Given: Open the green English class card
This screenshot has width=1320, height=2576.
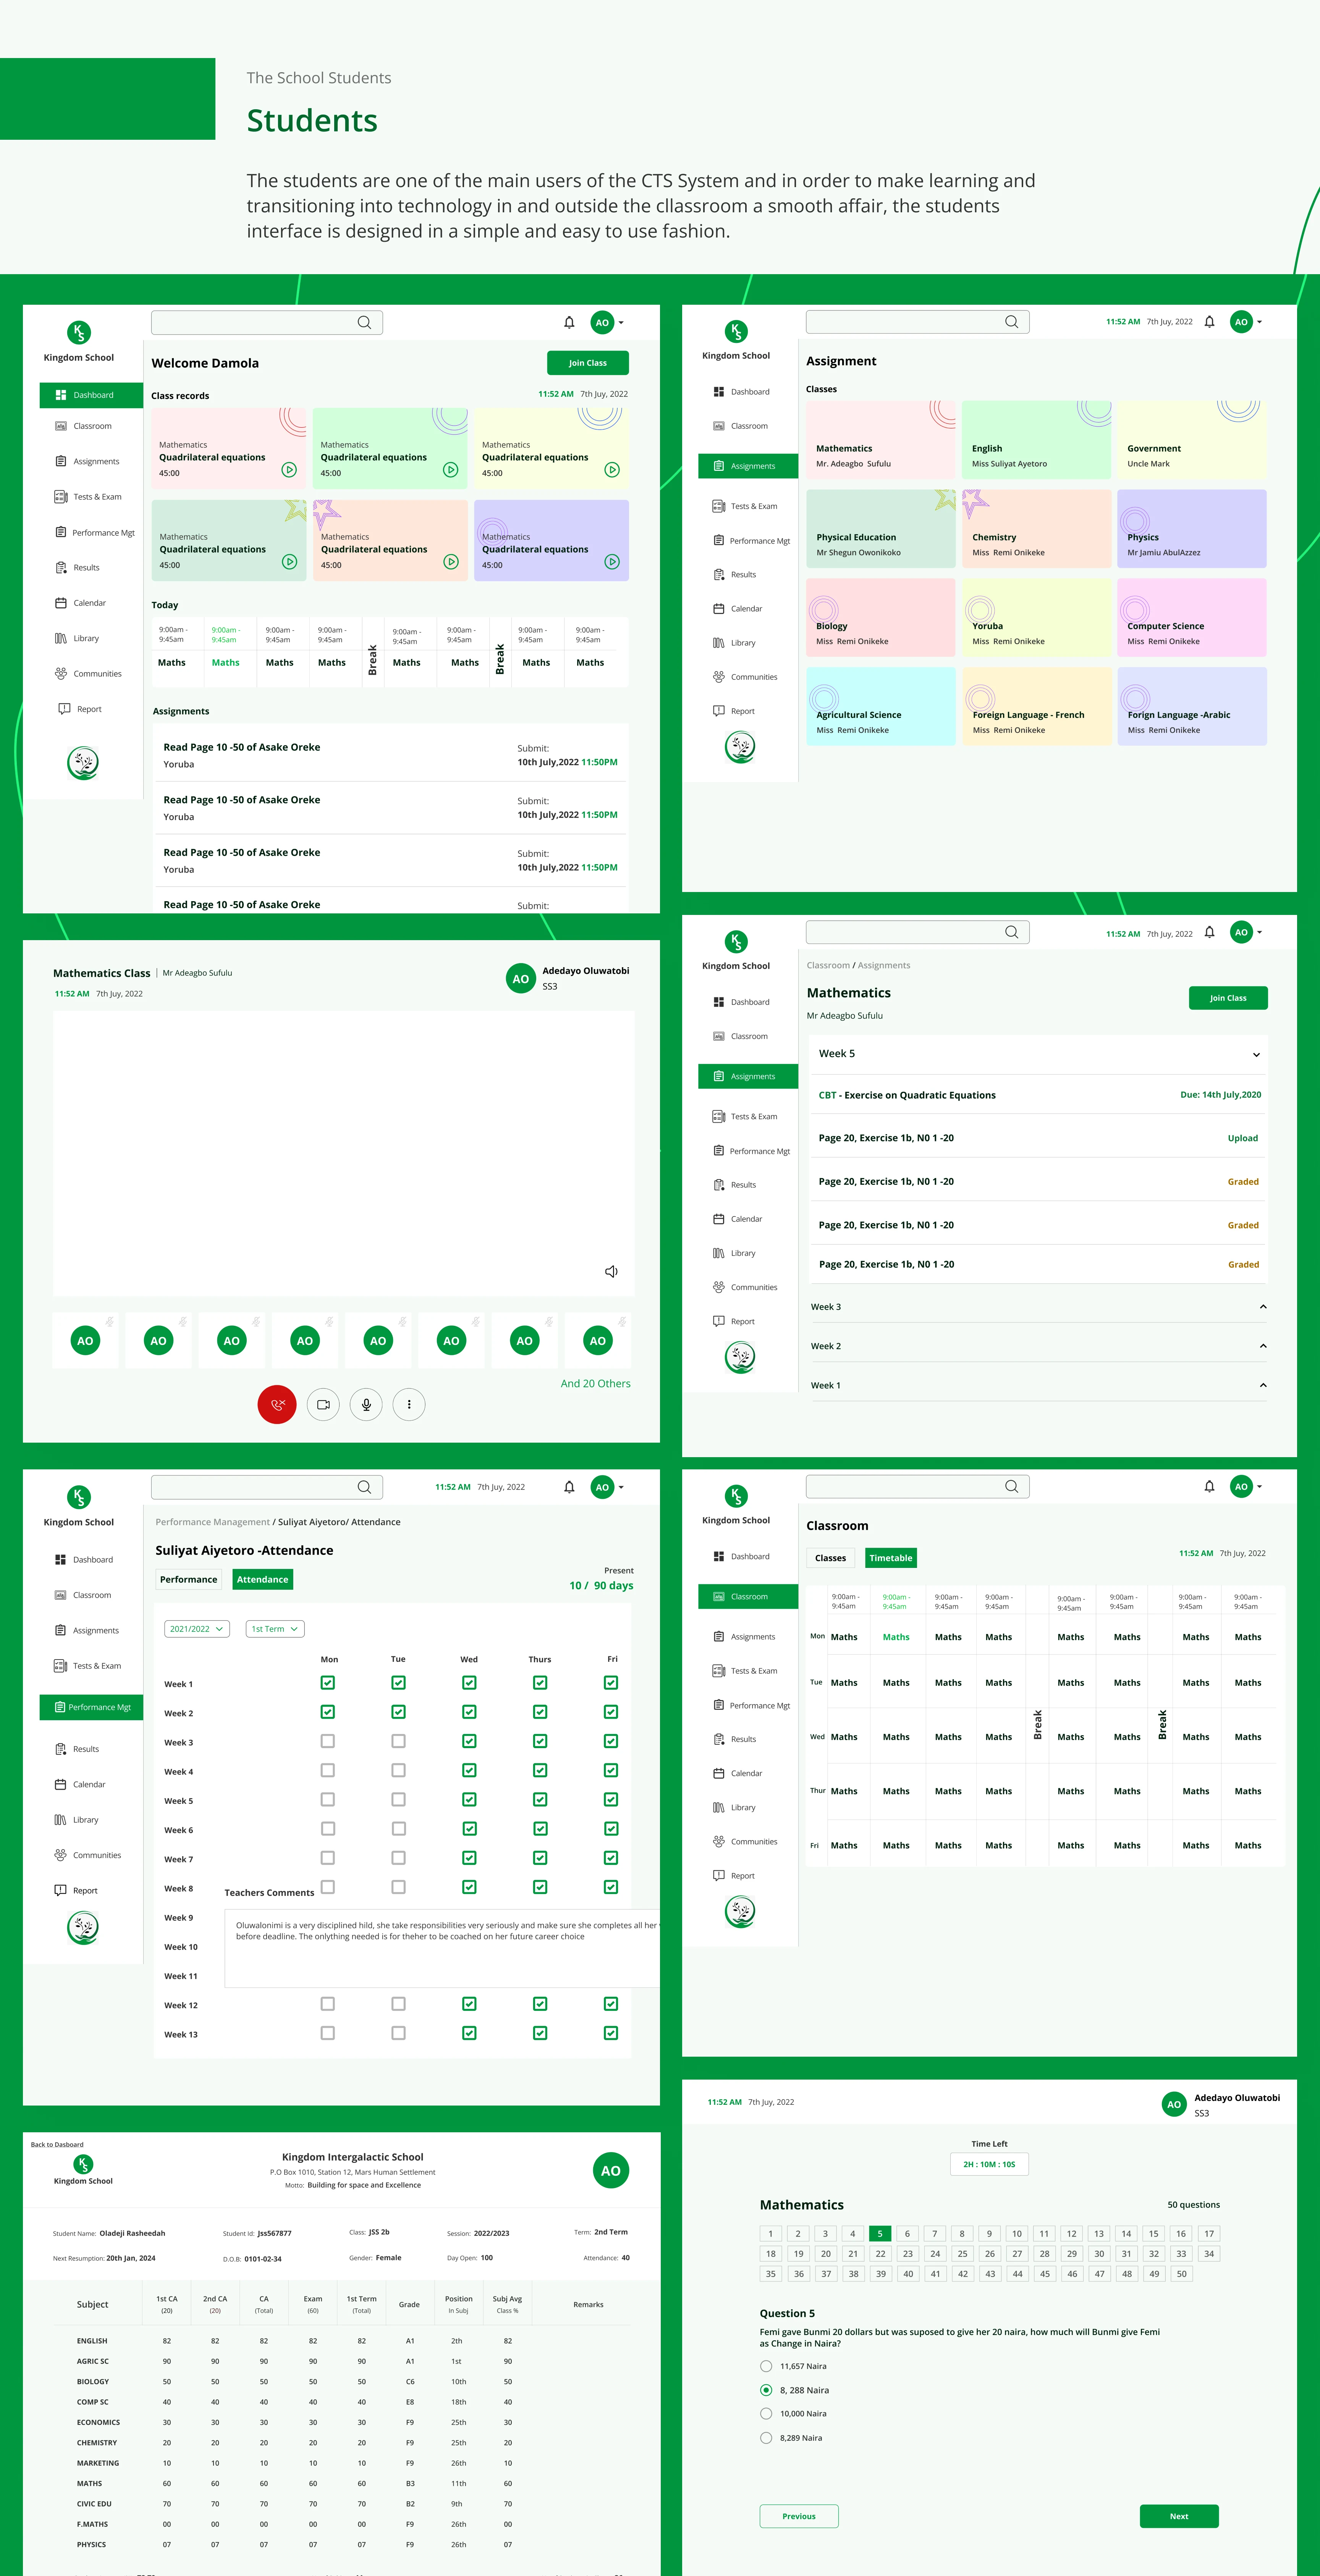Looking at the screenshot, I should click(1036, 440).
